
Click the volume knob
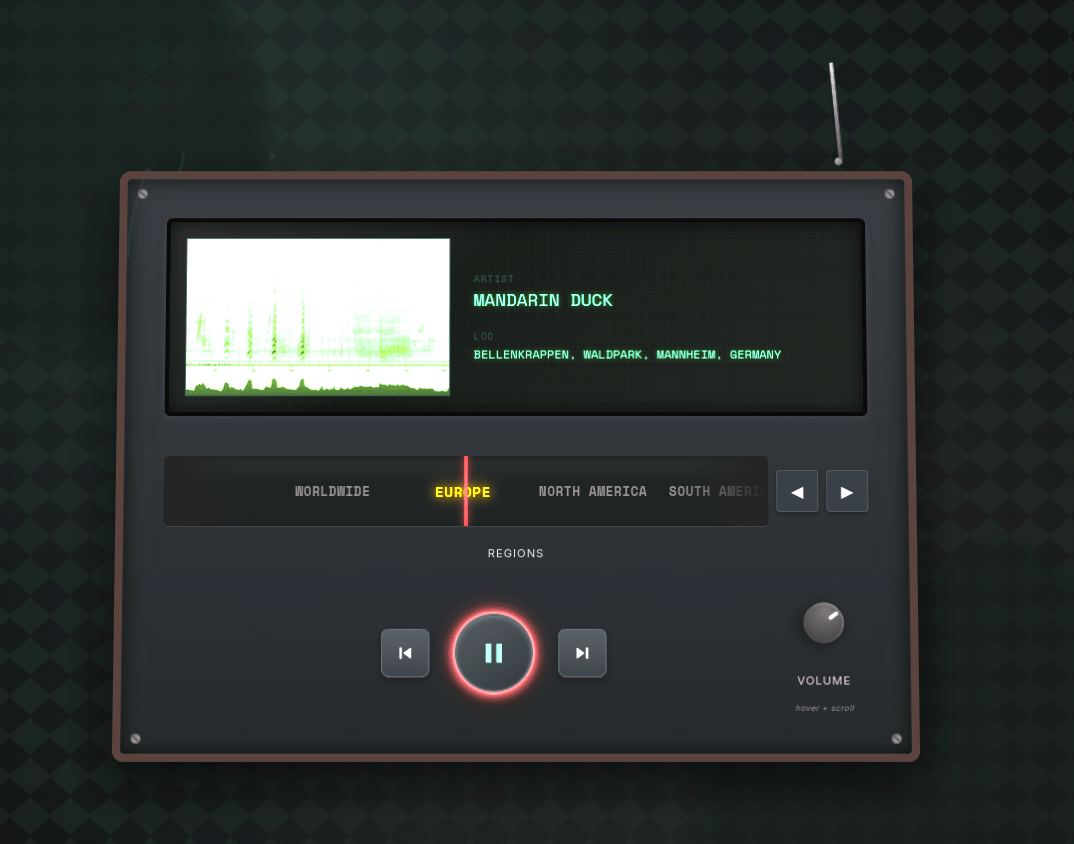pyautogui.click(x=823, y=623)
